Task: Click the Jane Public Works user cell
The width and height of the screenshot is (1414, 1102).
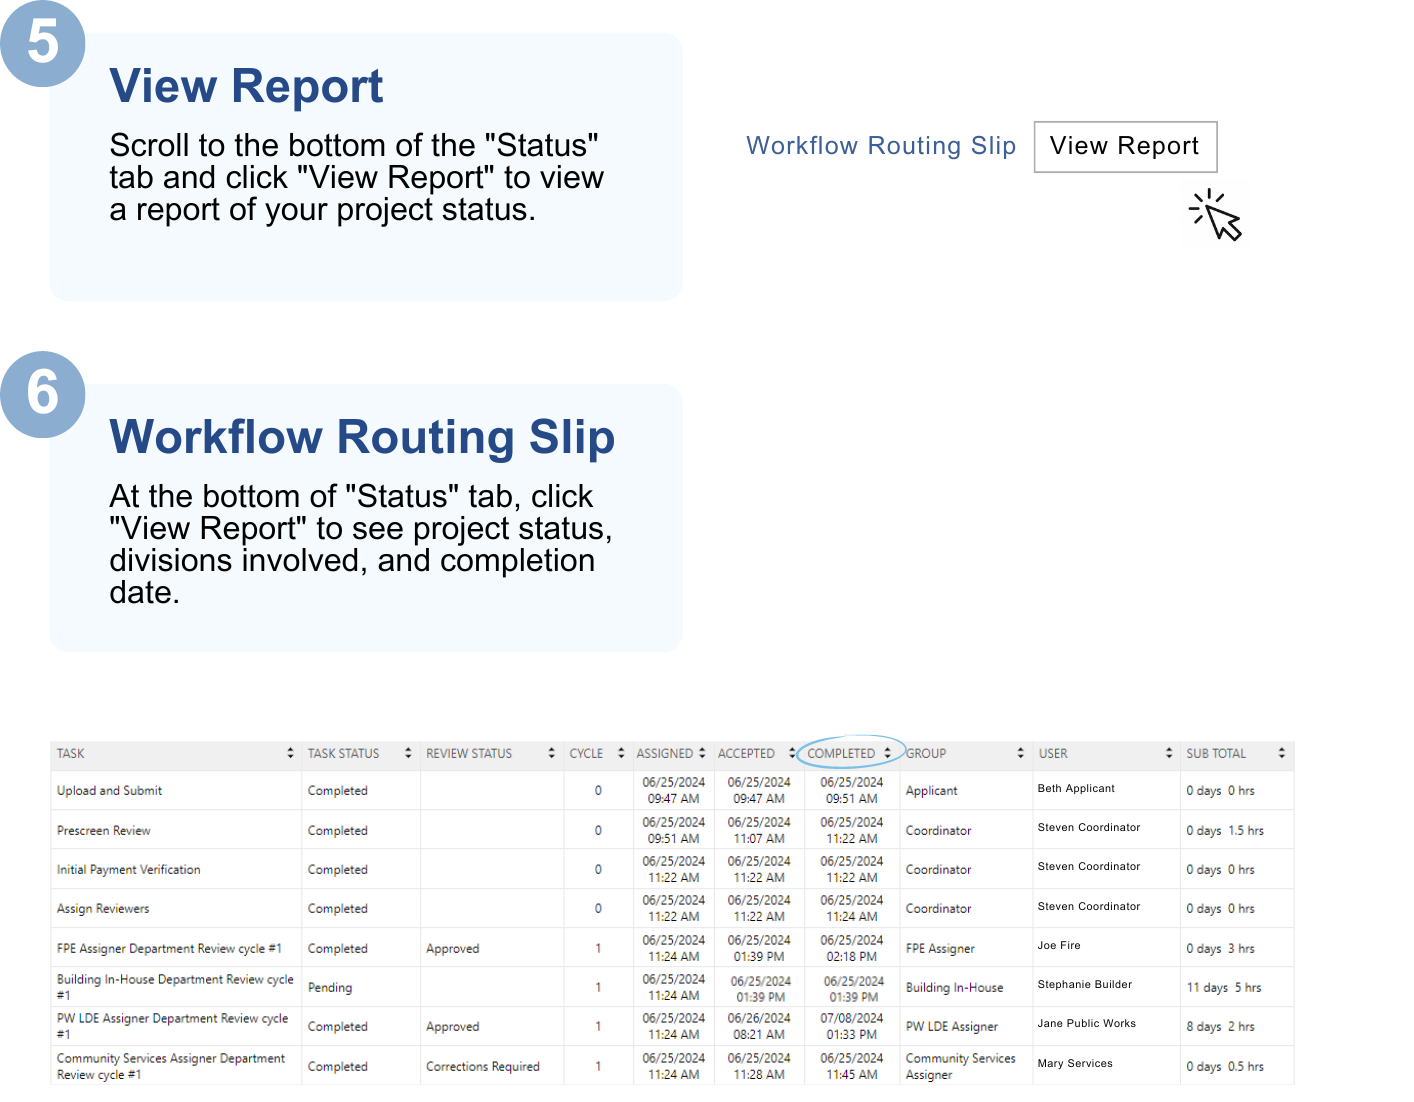Action: [x=1087, y=1024]
